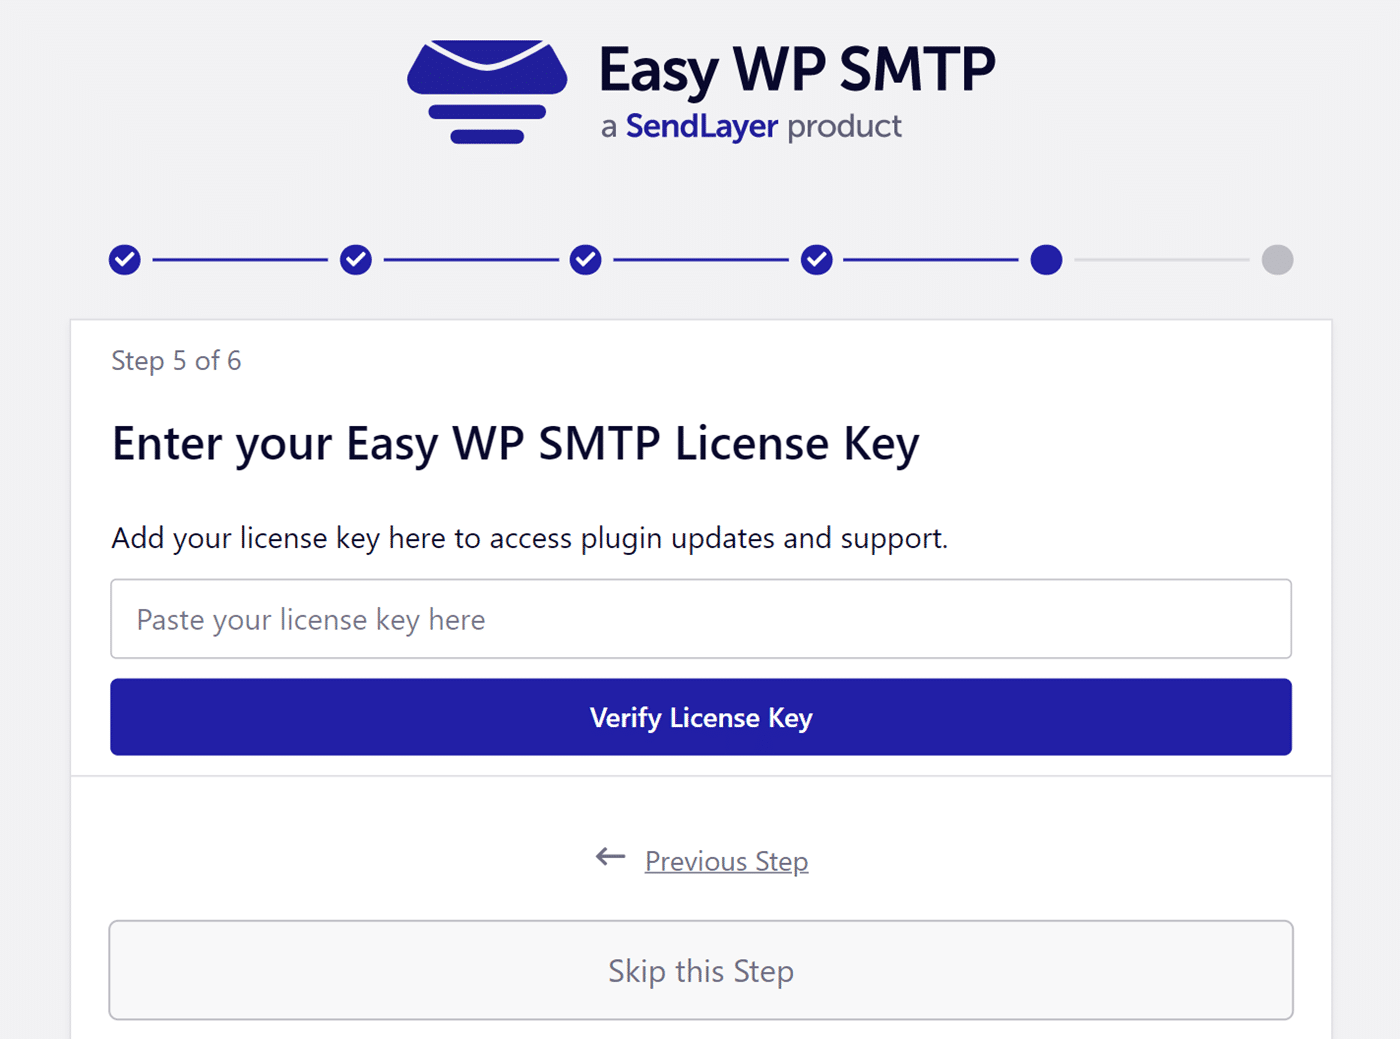
Task: Click the "Add your license key here" description
Action: coord(529,538)
